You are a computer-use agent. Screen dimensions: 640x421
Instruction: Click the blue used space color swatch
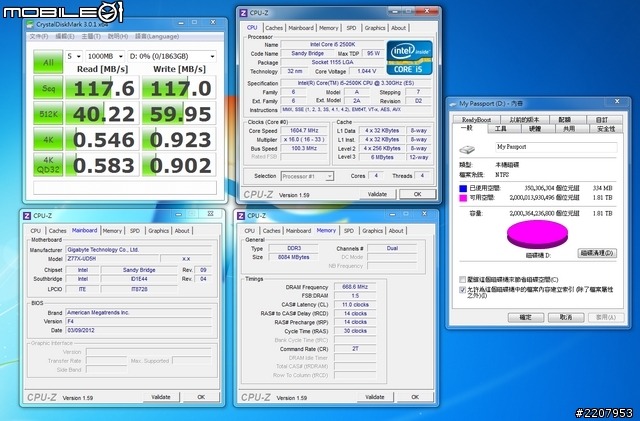click(x=463, y=188)
